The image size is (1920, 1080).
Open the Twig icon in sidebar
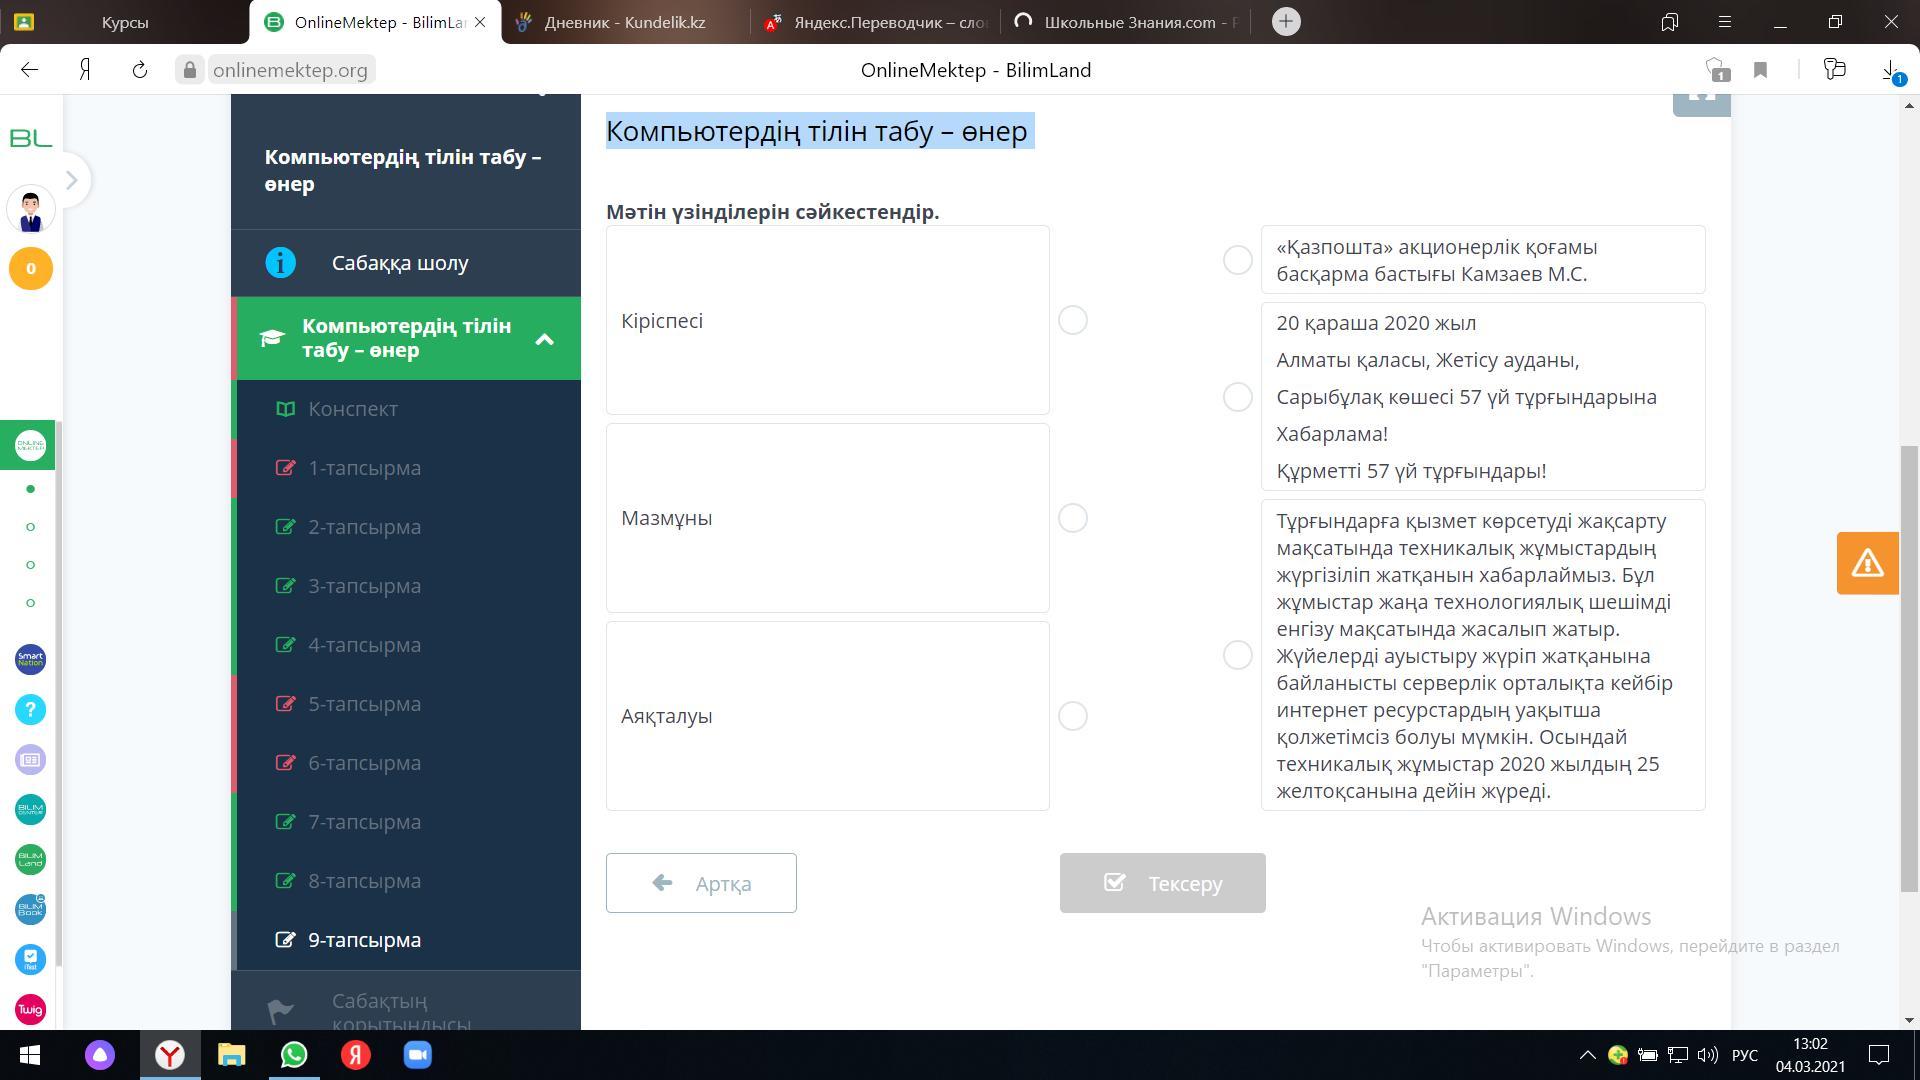coord(30,1009)
